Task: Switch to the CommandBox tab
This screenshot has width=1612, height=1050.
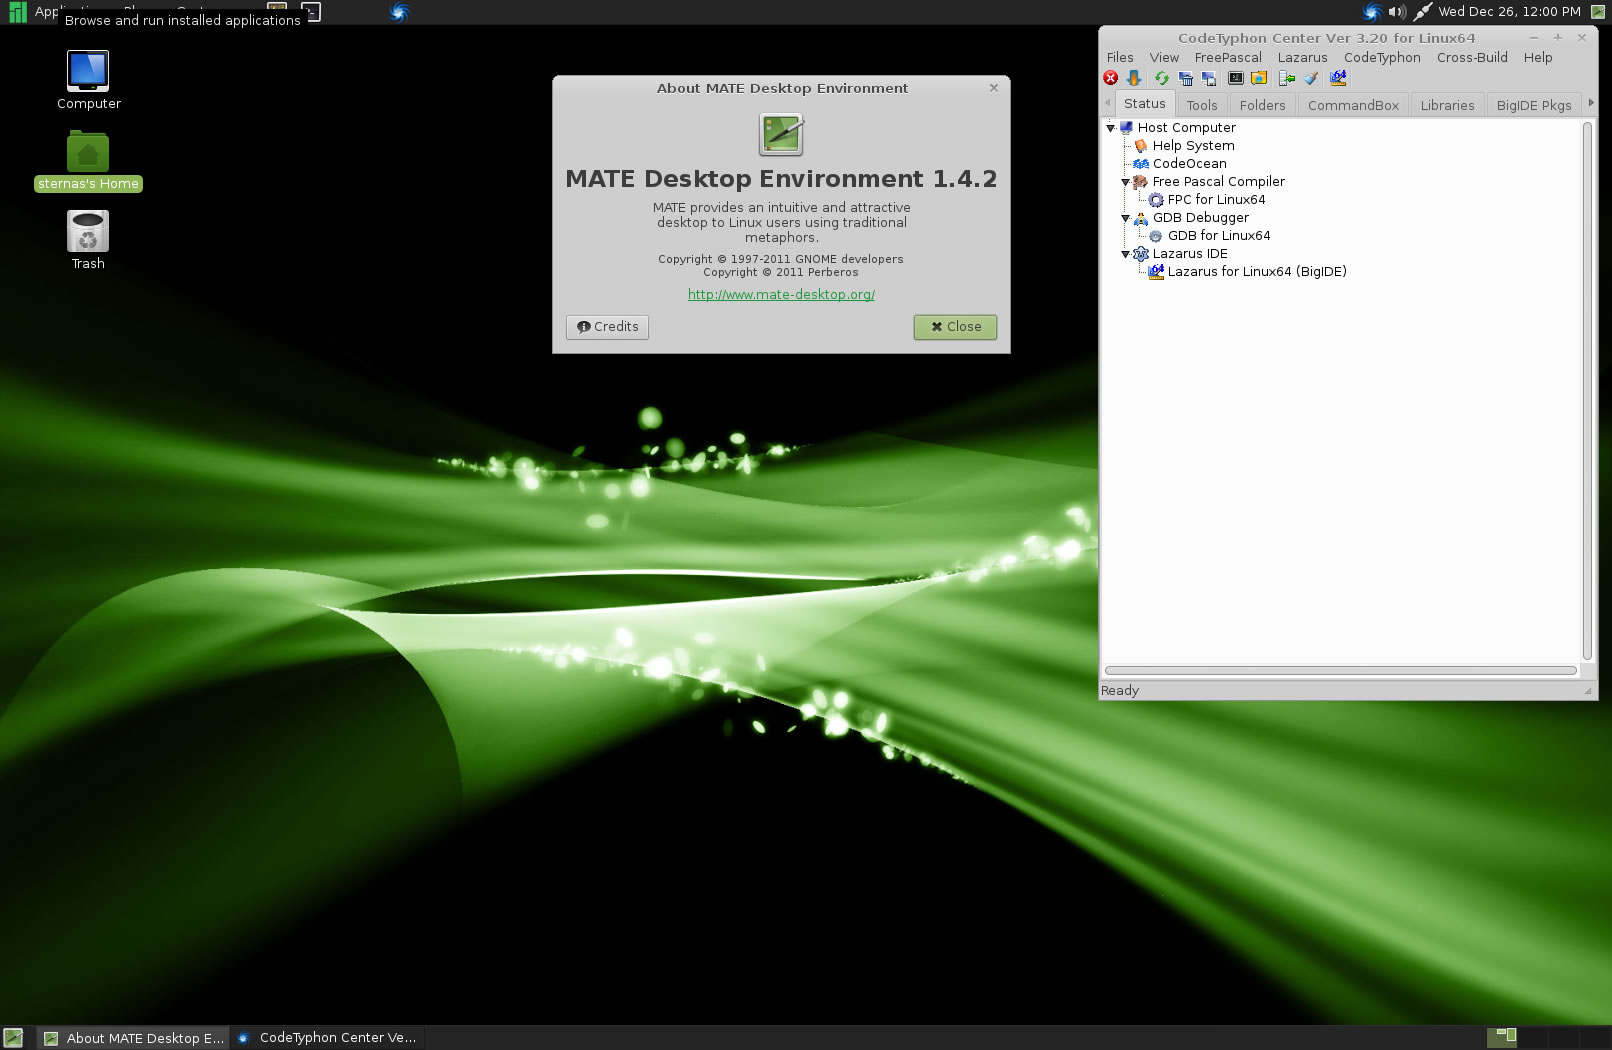Action: point(1353,105)
